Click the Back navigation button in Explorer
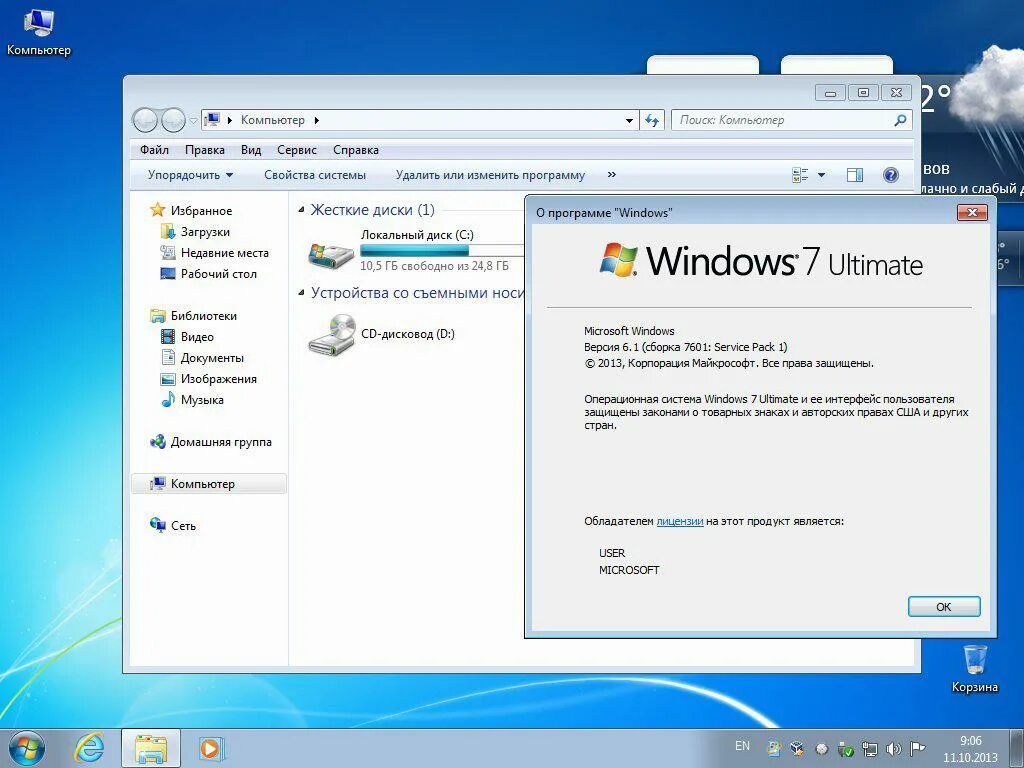Screen dimensions: 1024x768 tap(144, 120)
